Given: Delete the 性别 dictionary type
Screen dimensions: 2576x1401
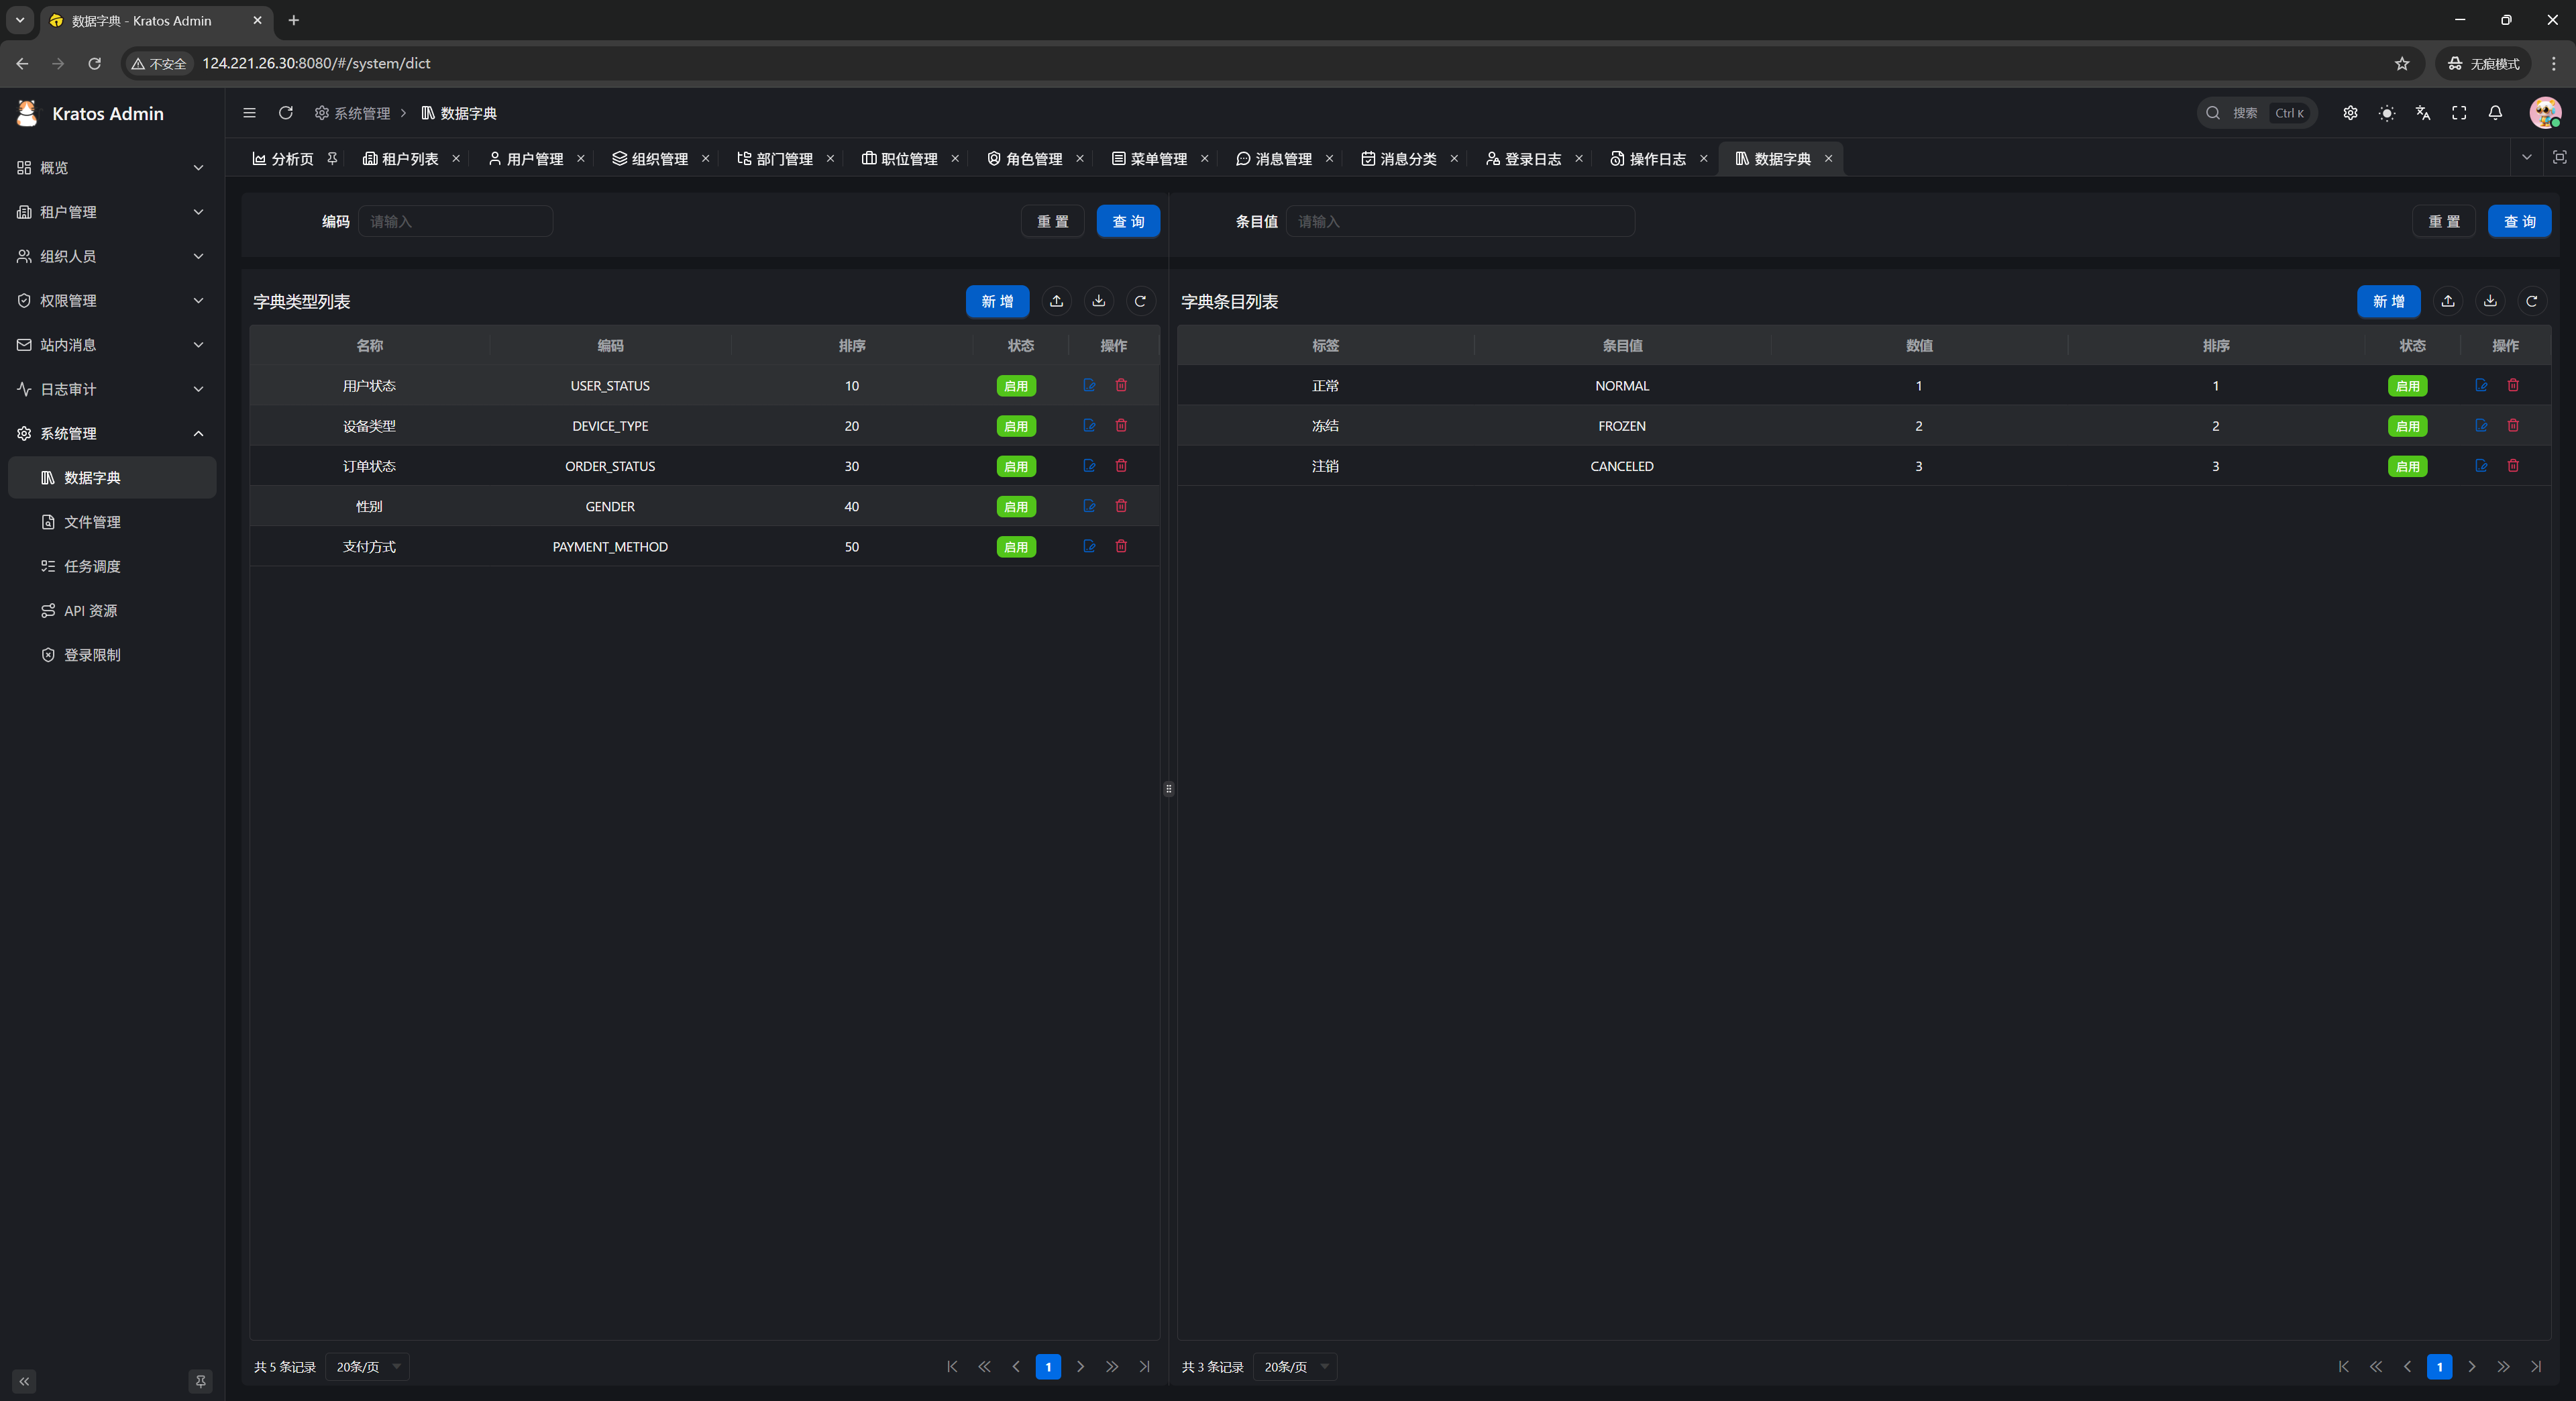Looking at the screenshot, I should pyautogui.click(x=1121, y=505).
